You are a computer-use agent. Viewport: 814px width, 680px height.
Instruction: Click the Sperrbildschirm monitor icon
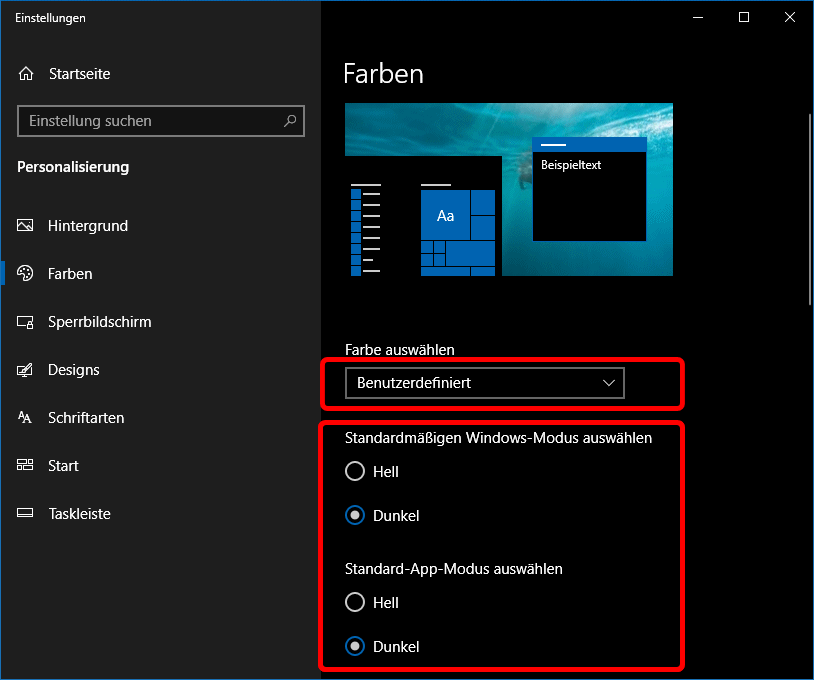[26, 322]
